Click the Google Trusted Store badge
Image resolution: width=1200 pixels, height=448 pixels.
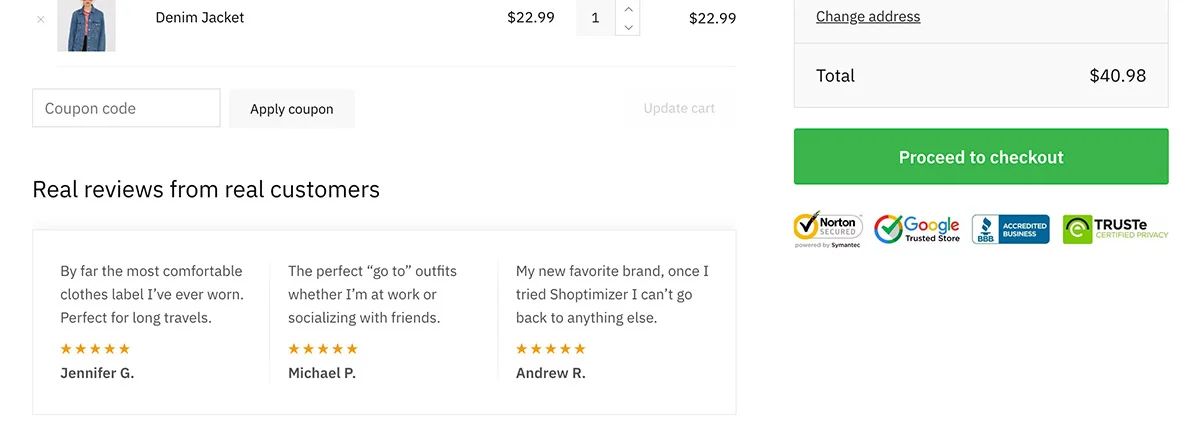(x=917, y=229)
